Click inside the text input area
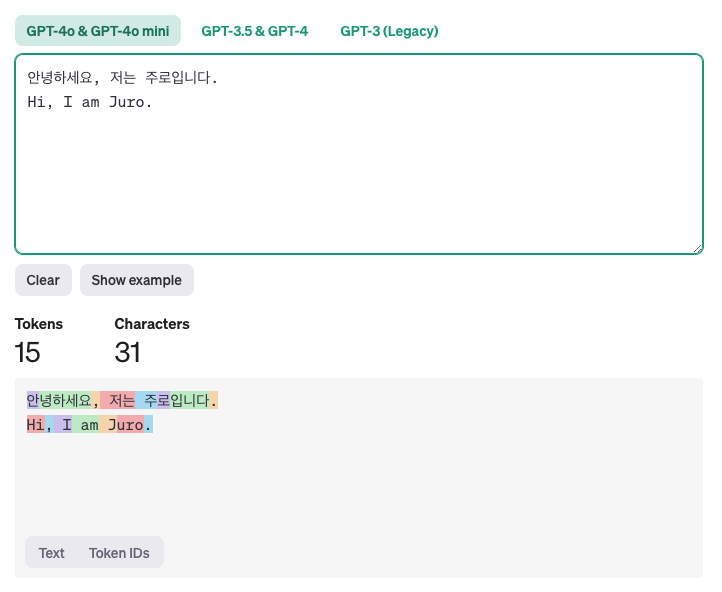 pos(359,154)
